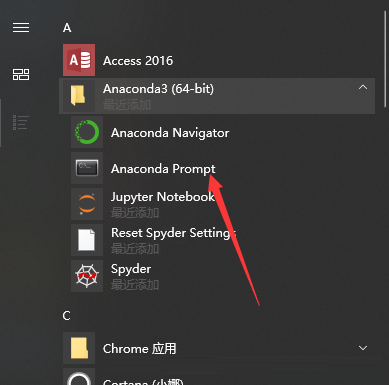Collapse the Anaconda3 folder with the up chevron
Image resolution: width=389 pixels, height=385 pixels.
(x=363, y=87)
